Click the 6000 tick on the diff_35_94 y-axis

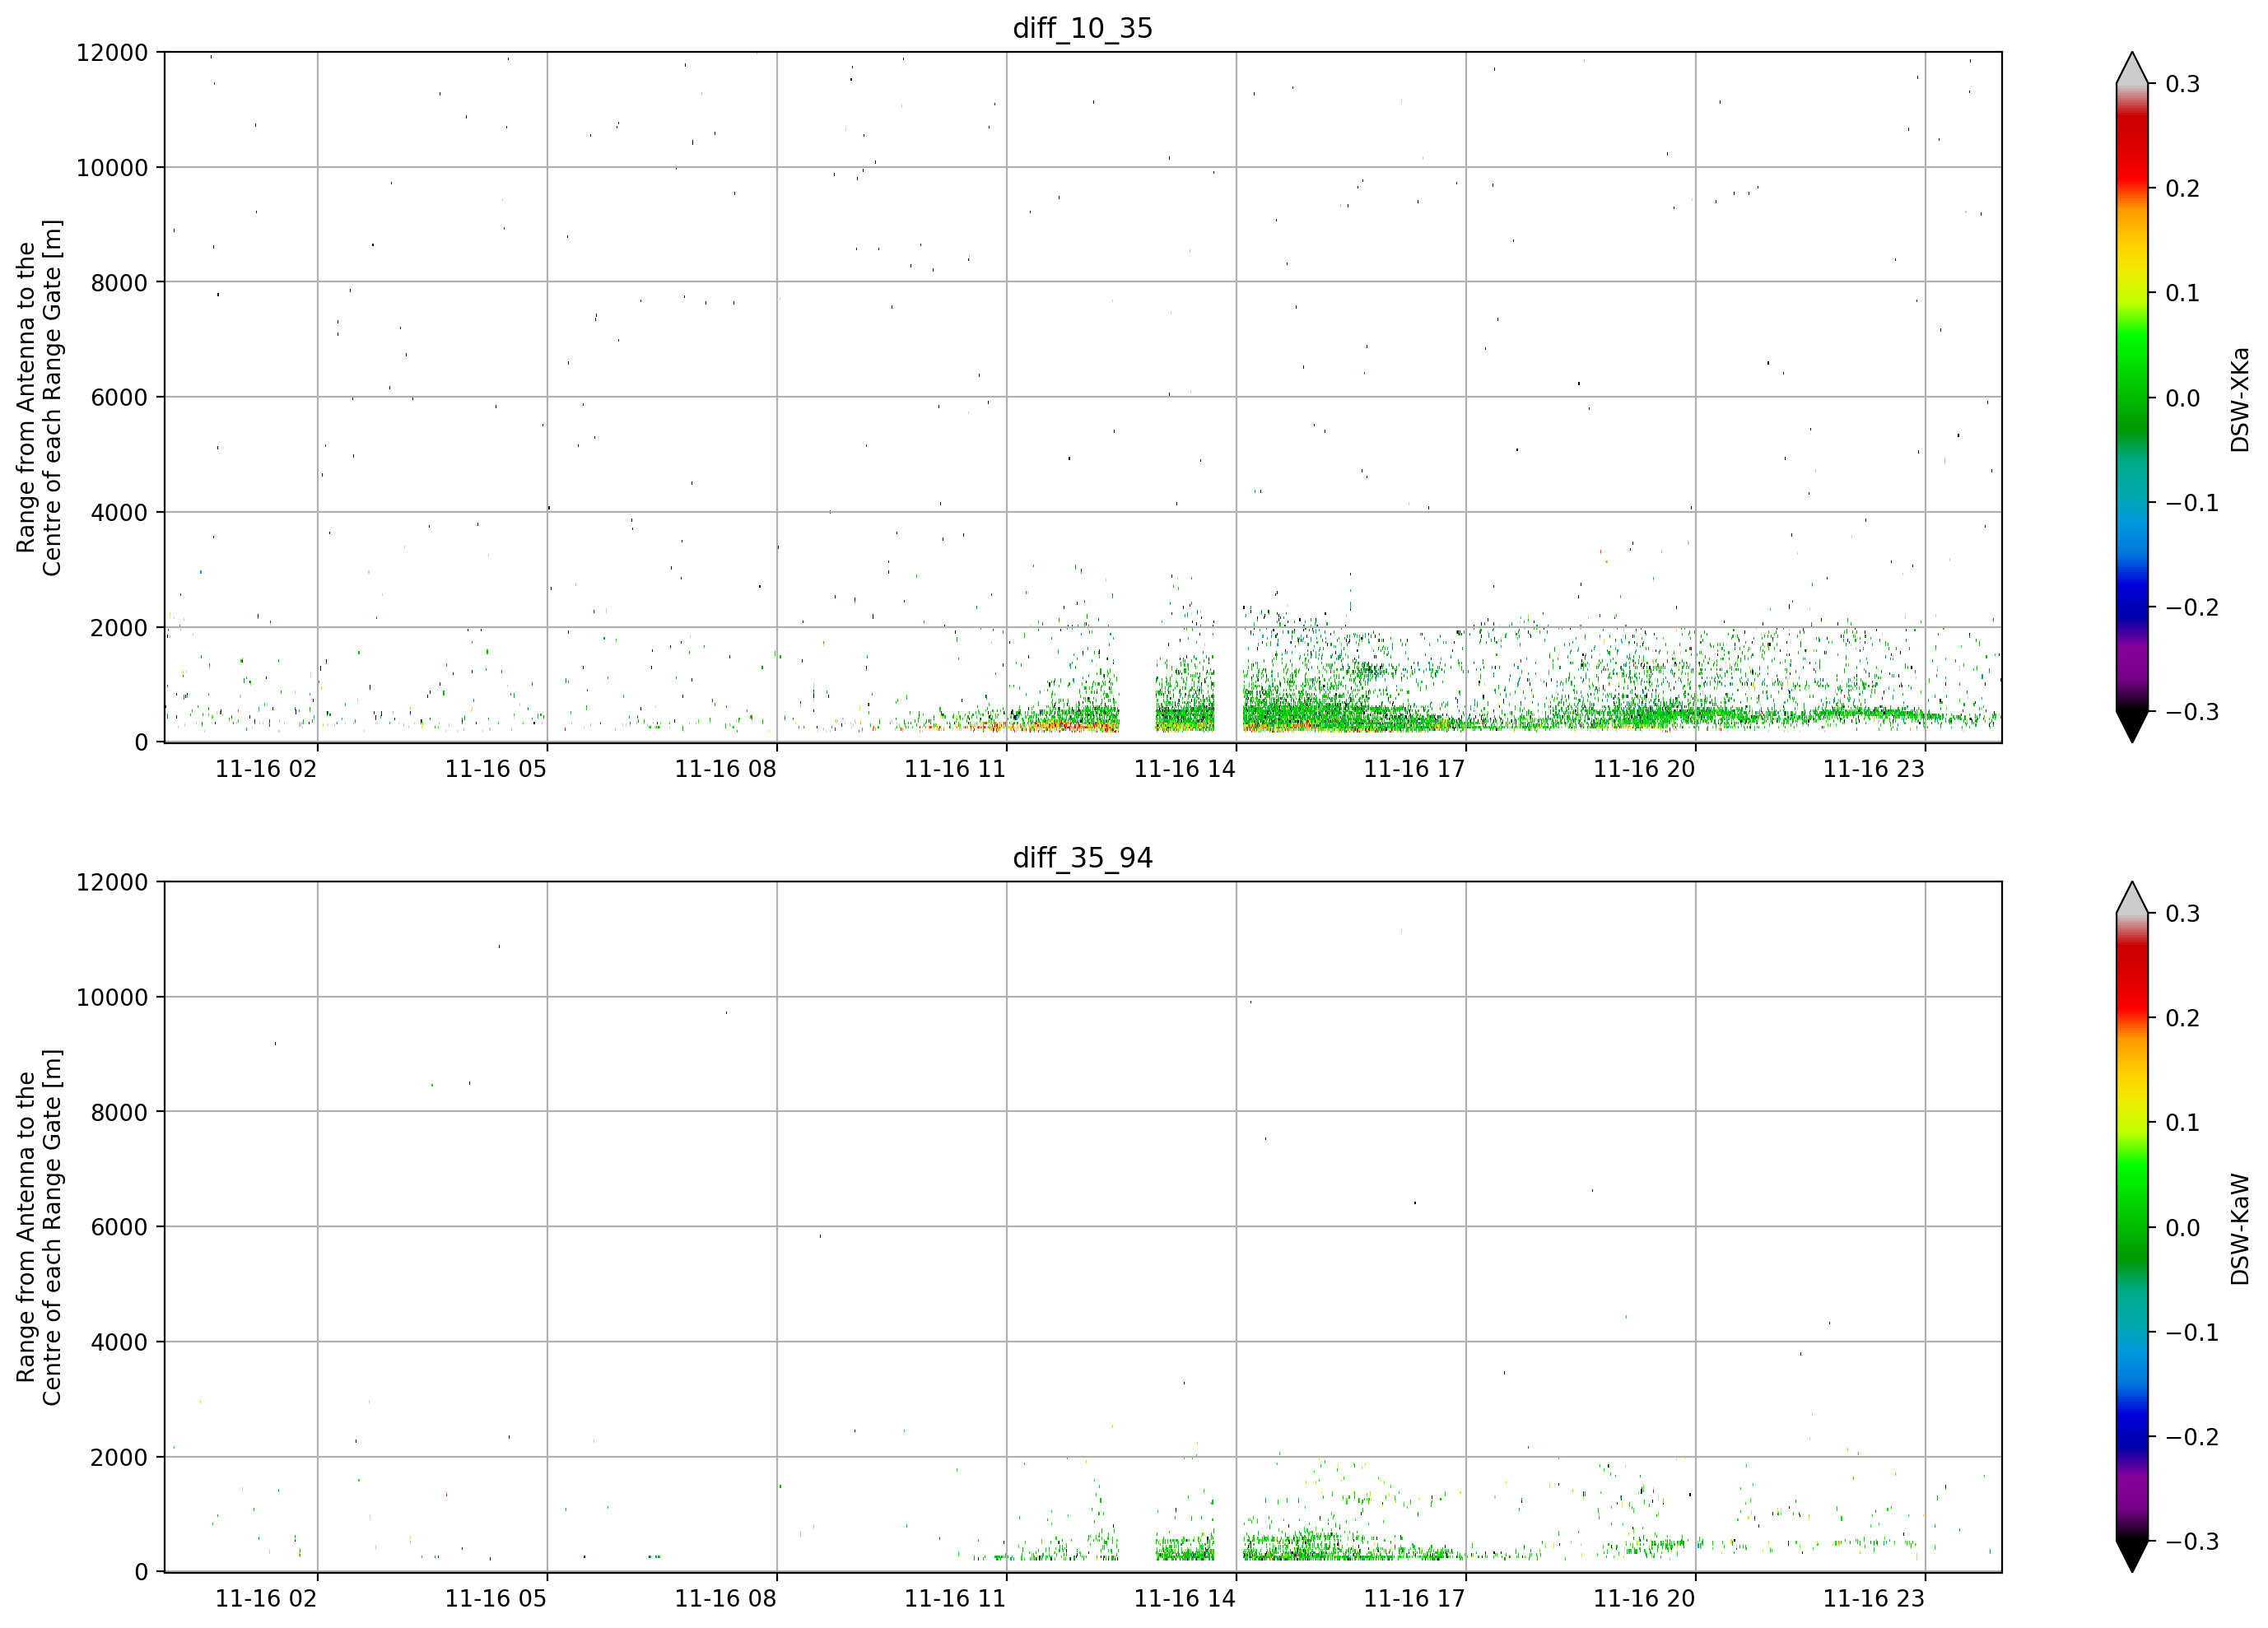119,1228
